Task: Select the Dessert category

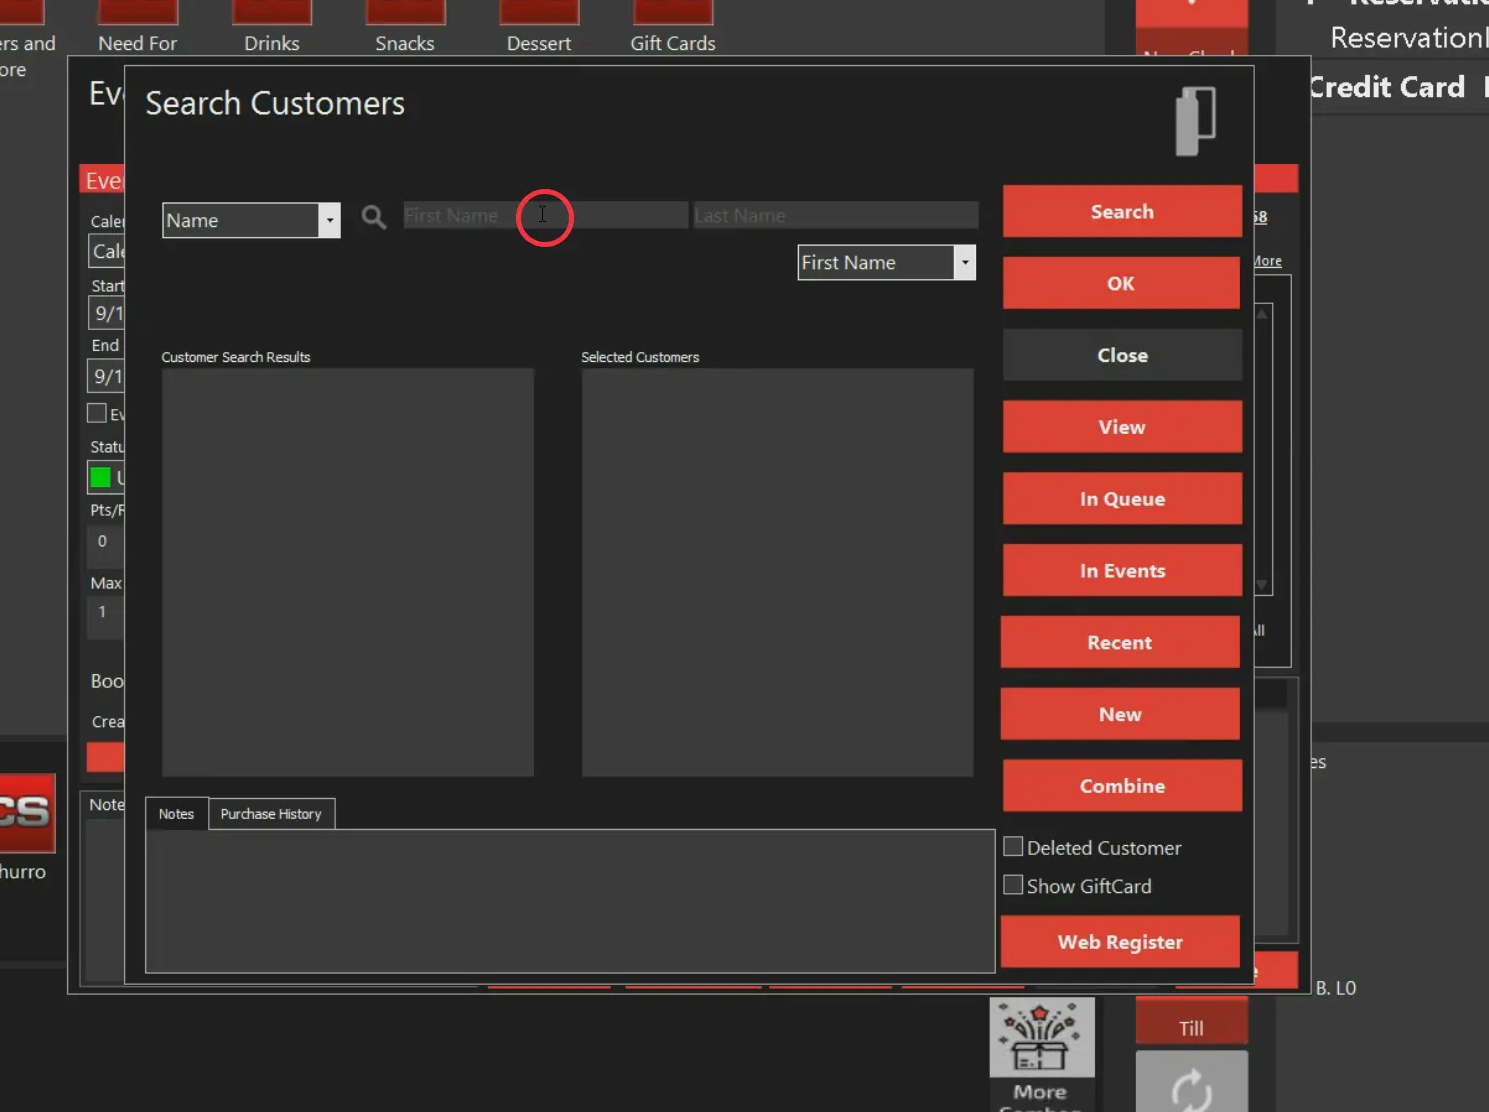Action: (539, 28)
